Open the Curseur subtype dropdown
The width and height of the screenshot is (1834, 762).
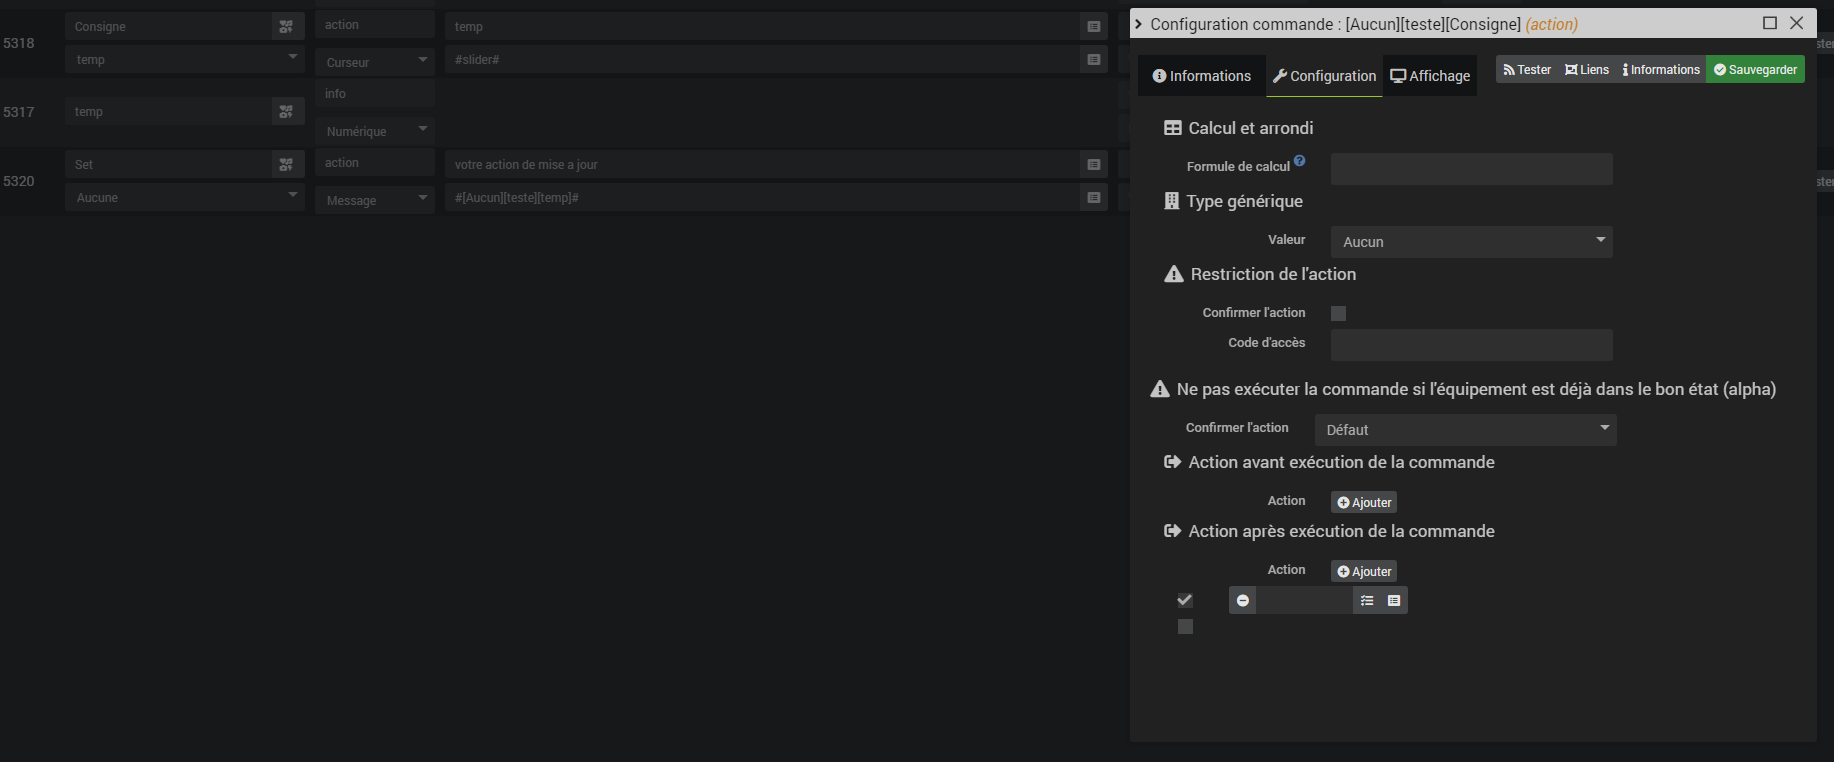pos(375,62)
